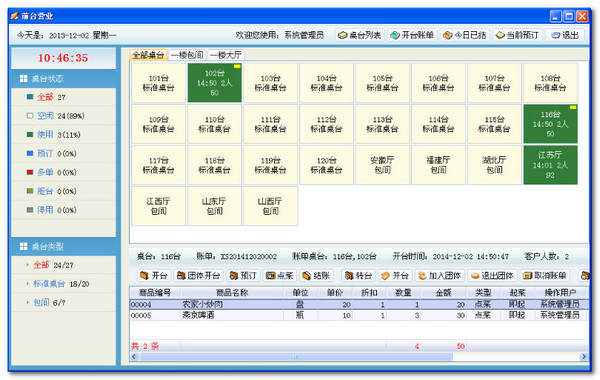
Task: Click the horizontal scrollbar's left arrow
Action: pyautogui.click(x=134, y=357)
